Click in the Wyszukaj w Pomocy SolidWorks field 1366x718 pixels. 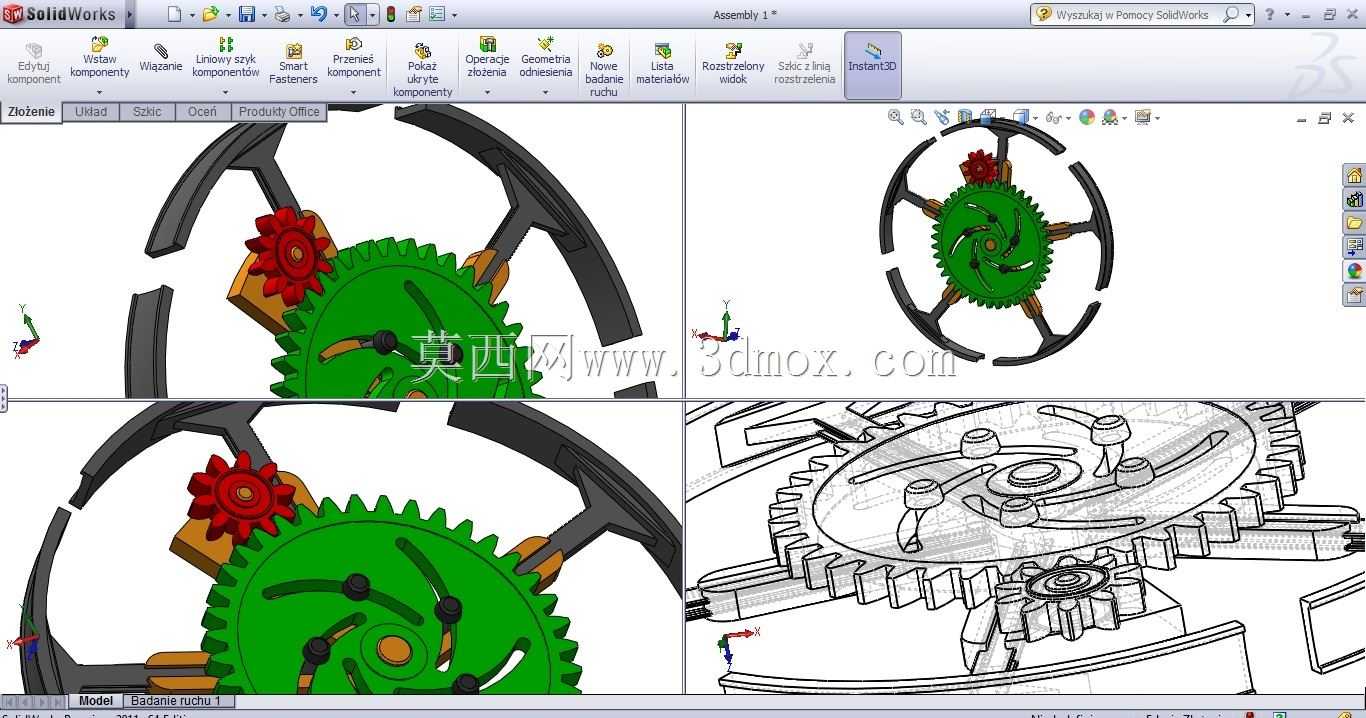(x=1132, y=15)
